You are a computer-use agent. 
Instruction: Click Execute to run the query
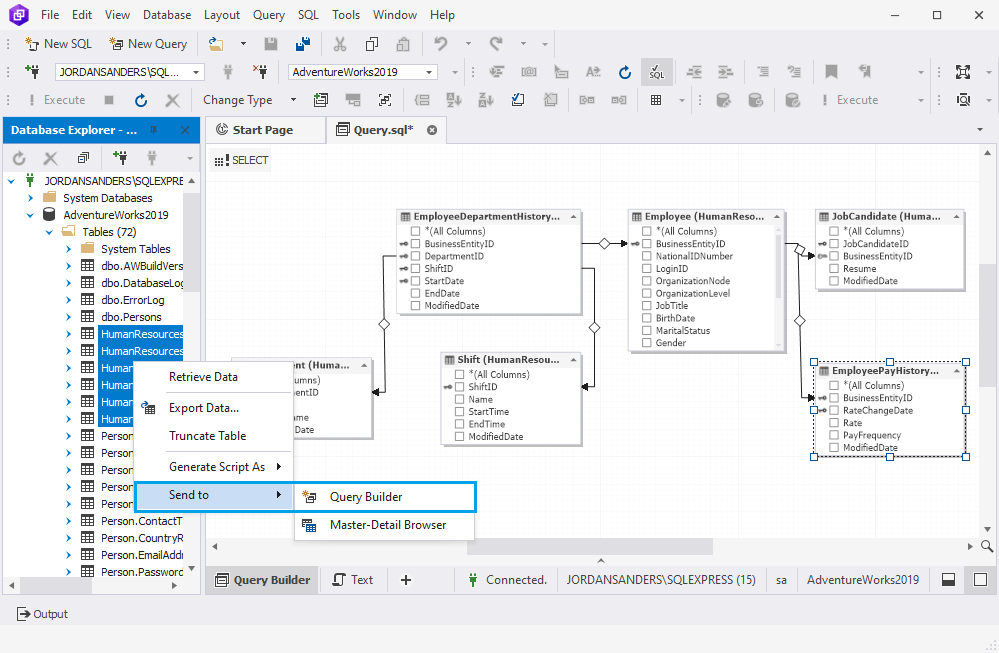(x=62, y=99)
